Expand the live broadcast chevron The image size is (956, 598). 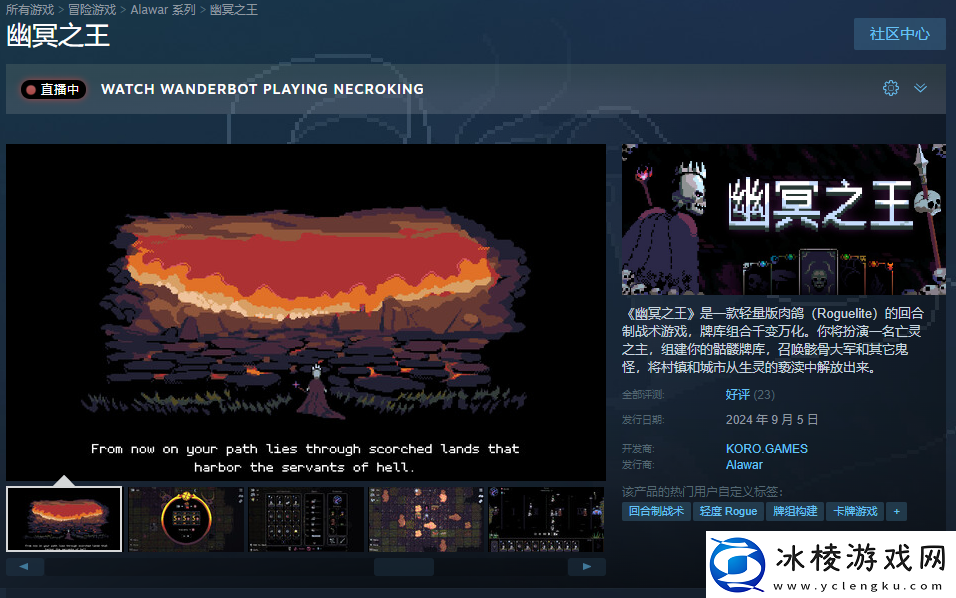point(921,88)
